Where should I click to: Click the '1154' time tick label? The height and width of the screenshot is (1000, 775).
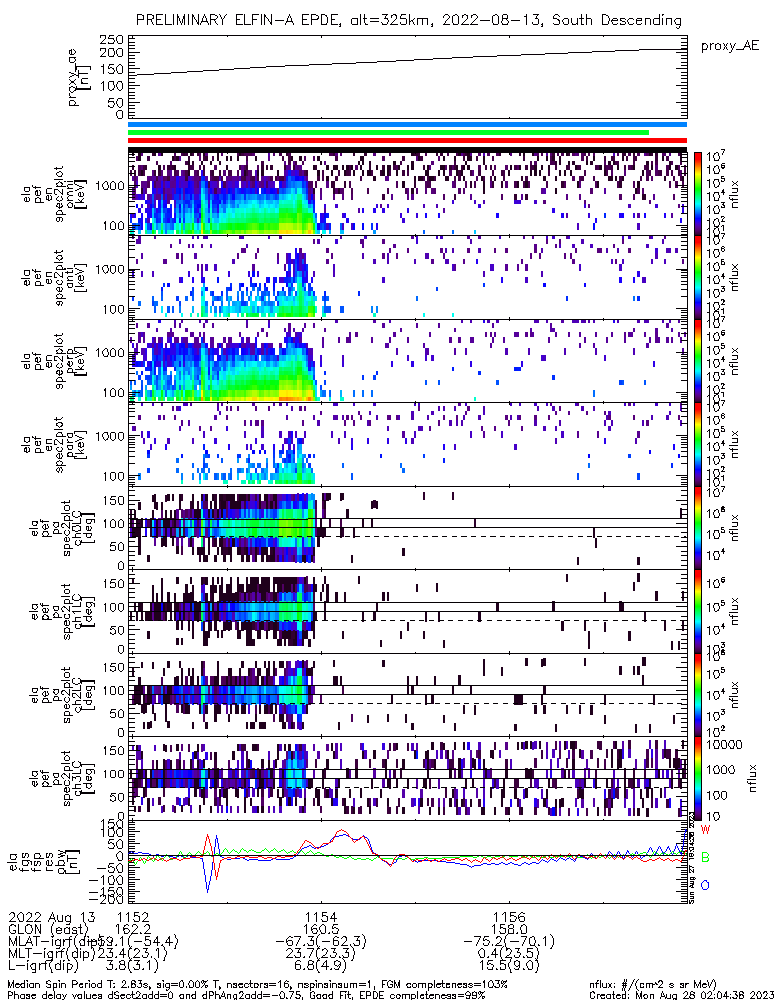tap(320, 916)
